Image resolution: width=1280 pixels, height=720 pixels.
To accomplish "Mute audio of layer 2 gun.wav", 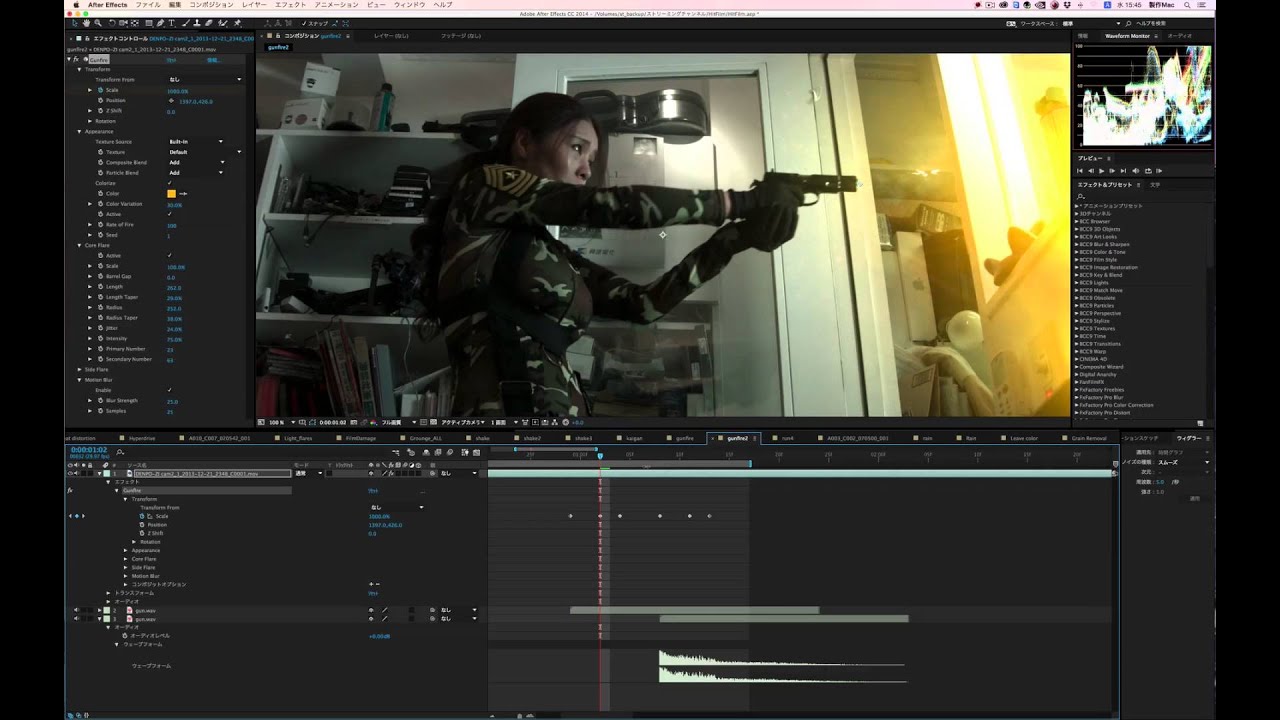I will (75, 610).
